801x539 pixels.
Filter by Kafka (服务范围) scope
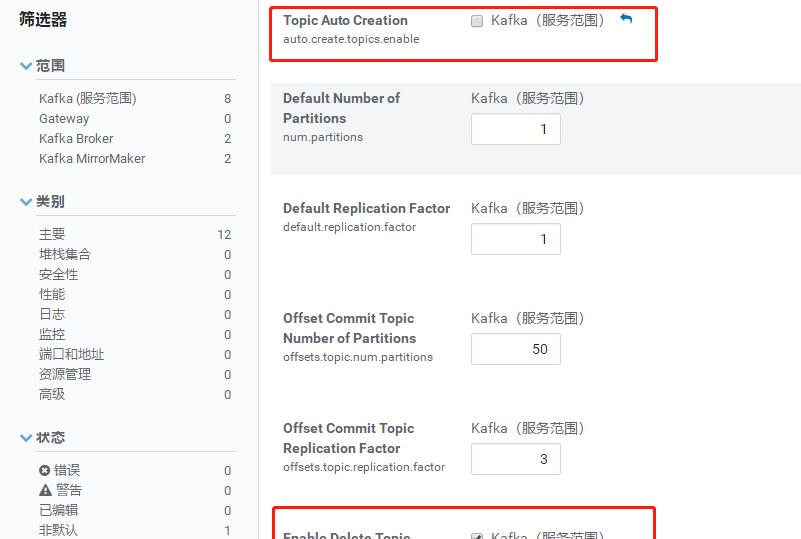tap(87, 99)
